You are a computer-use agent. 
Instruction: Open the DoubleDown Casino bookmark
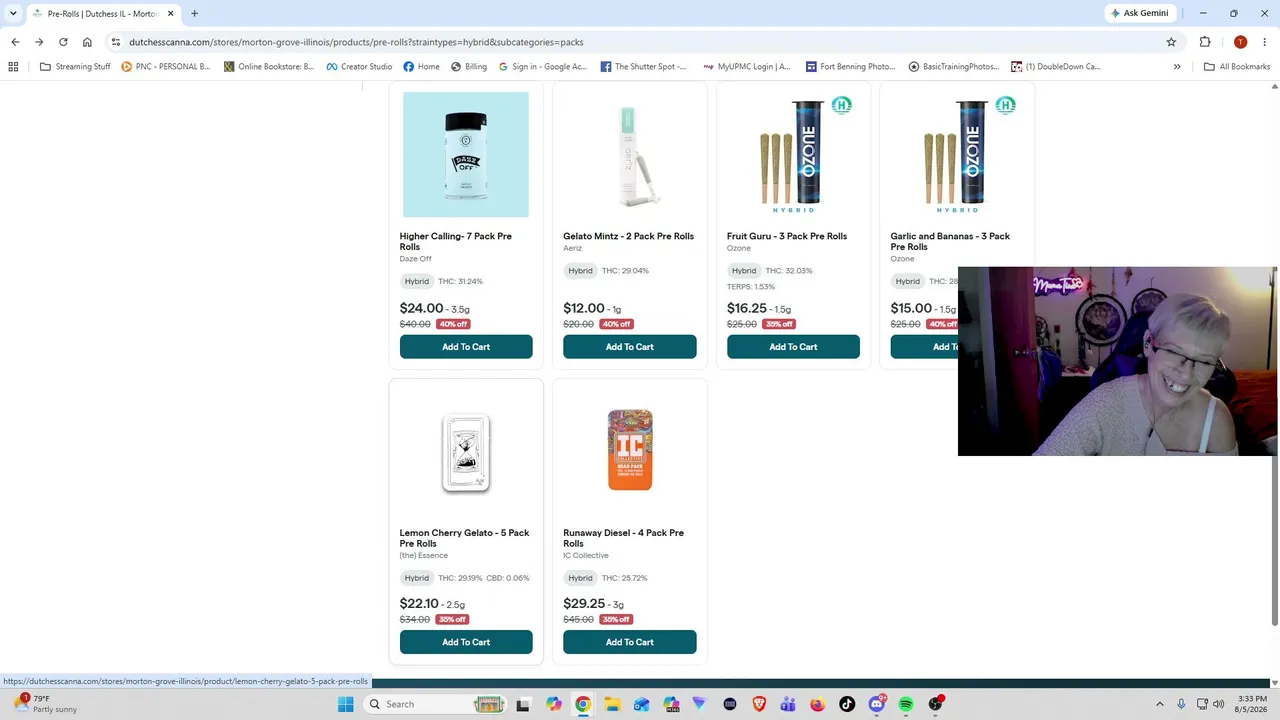(1055, 67)
